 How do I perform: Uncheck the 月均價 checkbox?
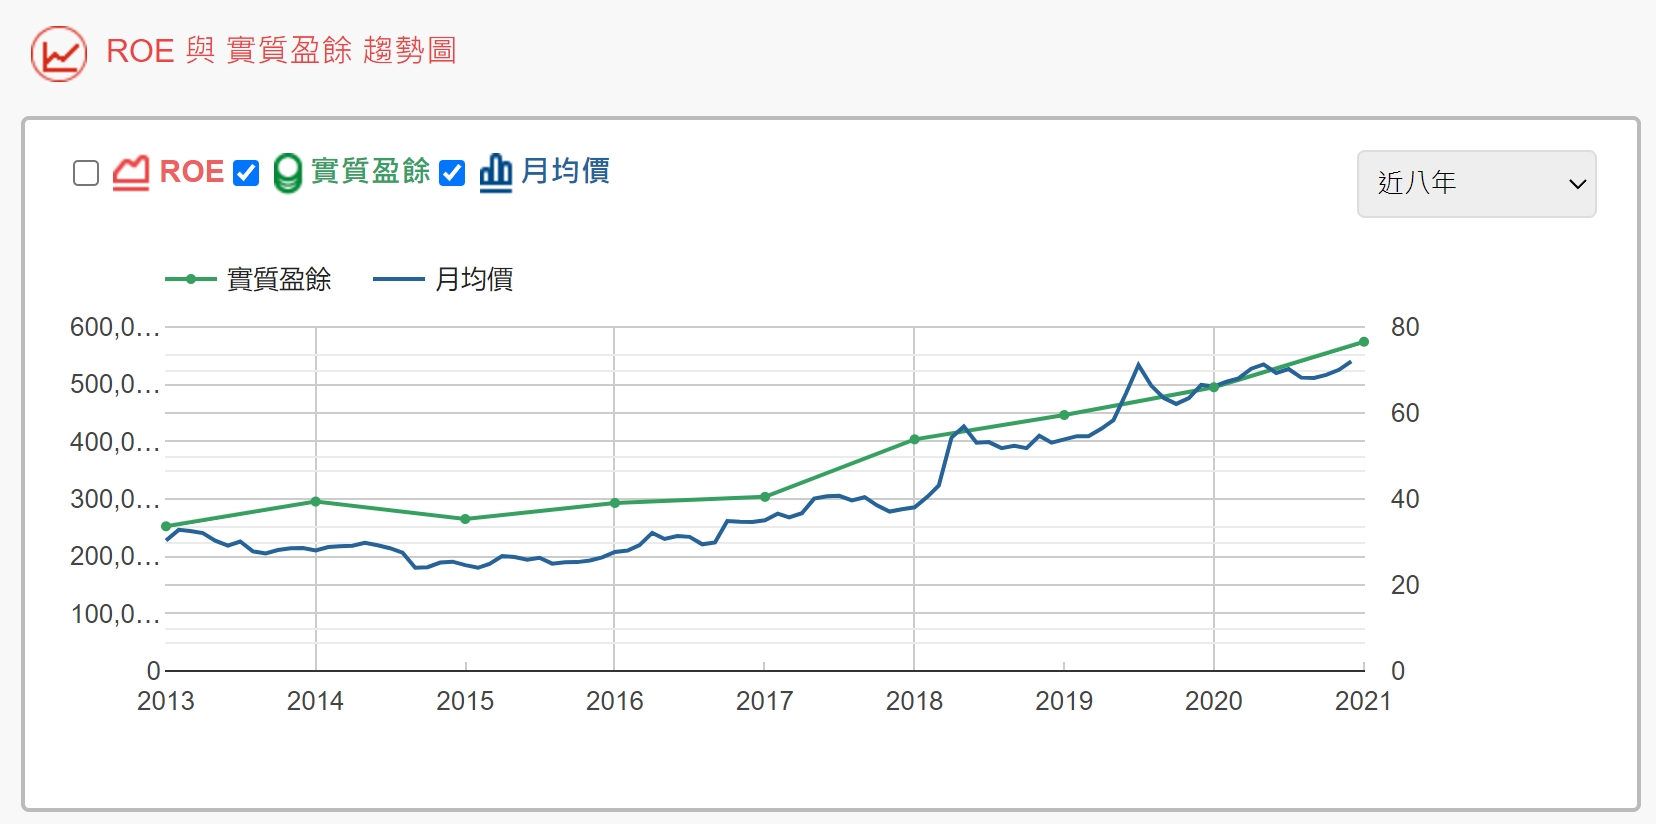pyautogui.click(x=452, y=173)
